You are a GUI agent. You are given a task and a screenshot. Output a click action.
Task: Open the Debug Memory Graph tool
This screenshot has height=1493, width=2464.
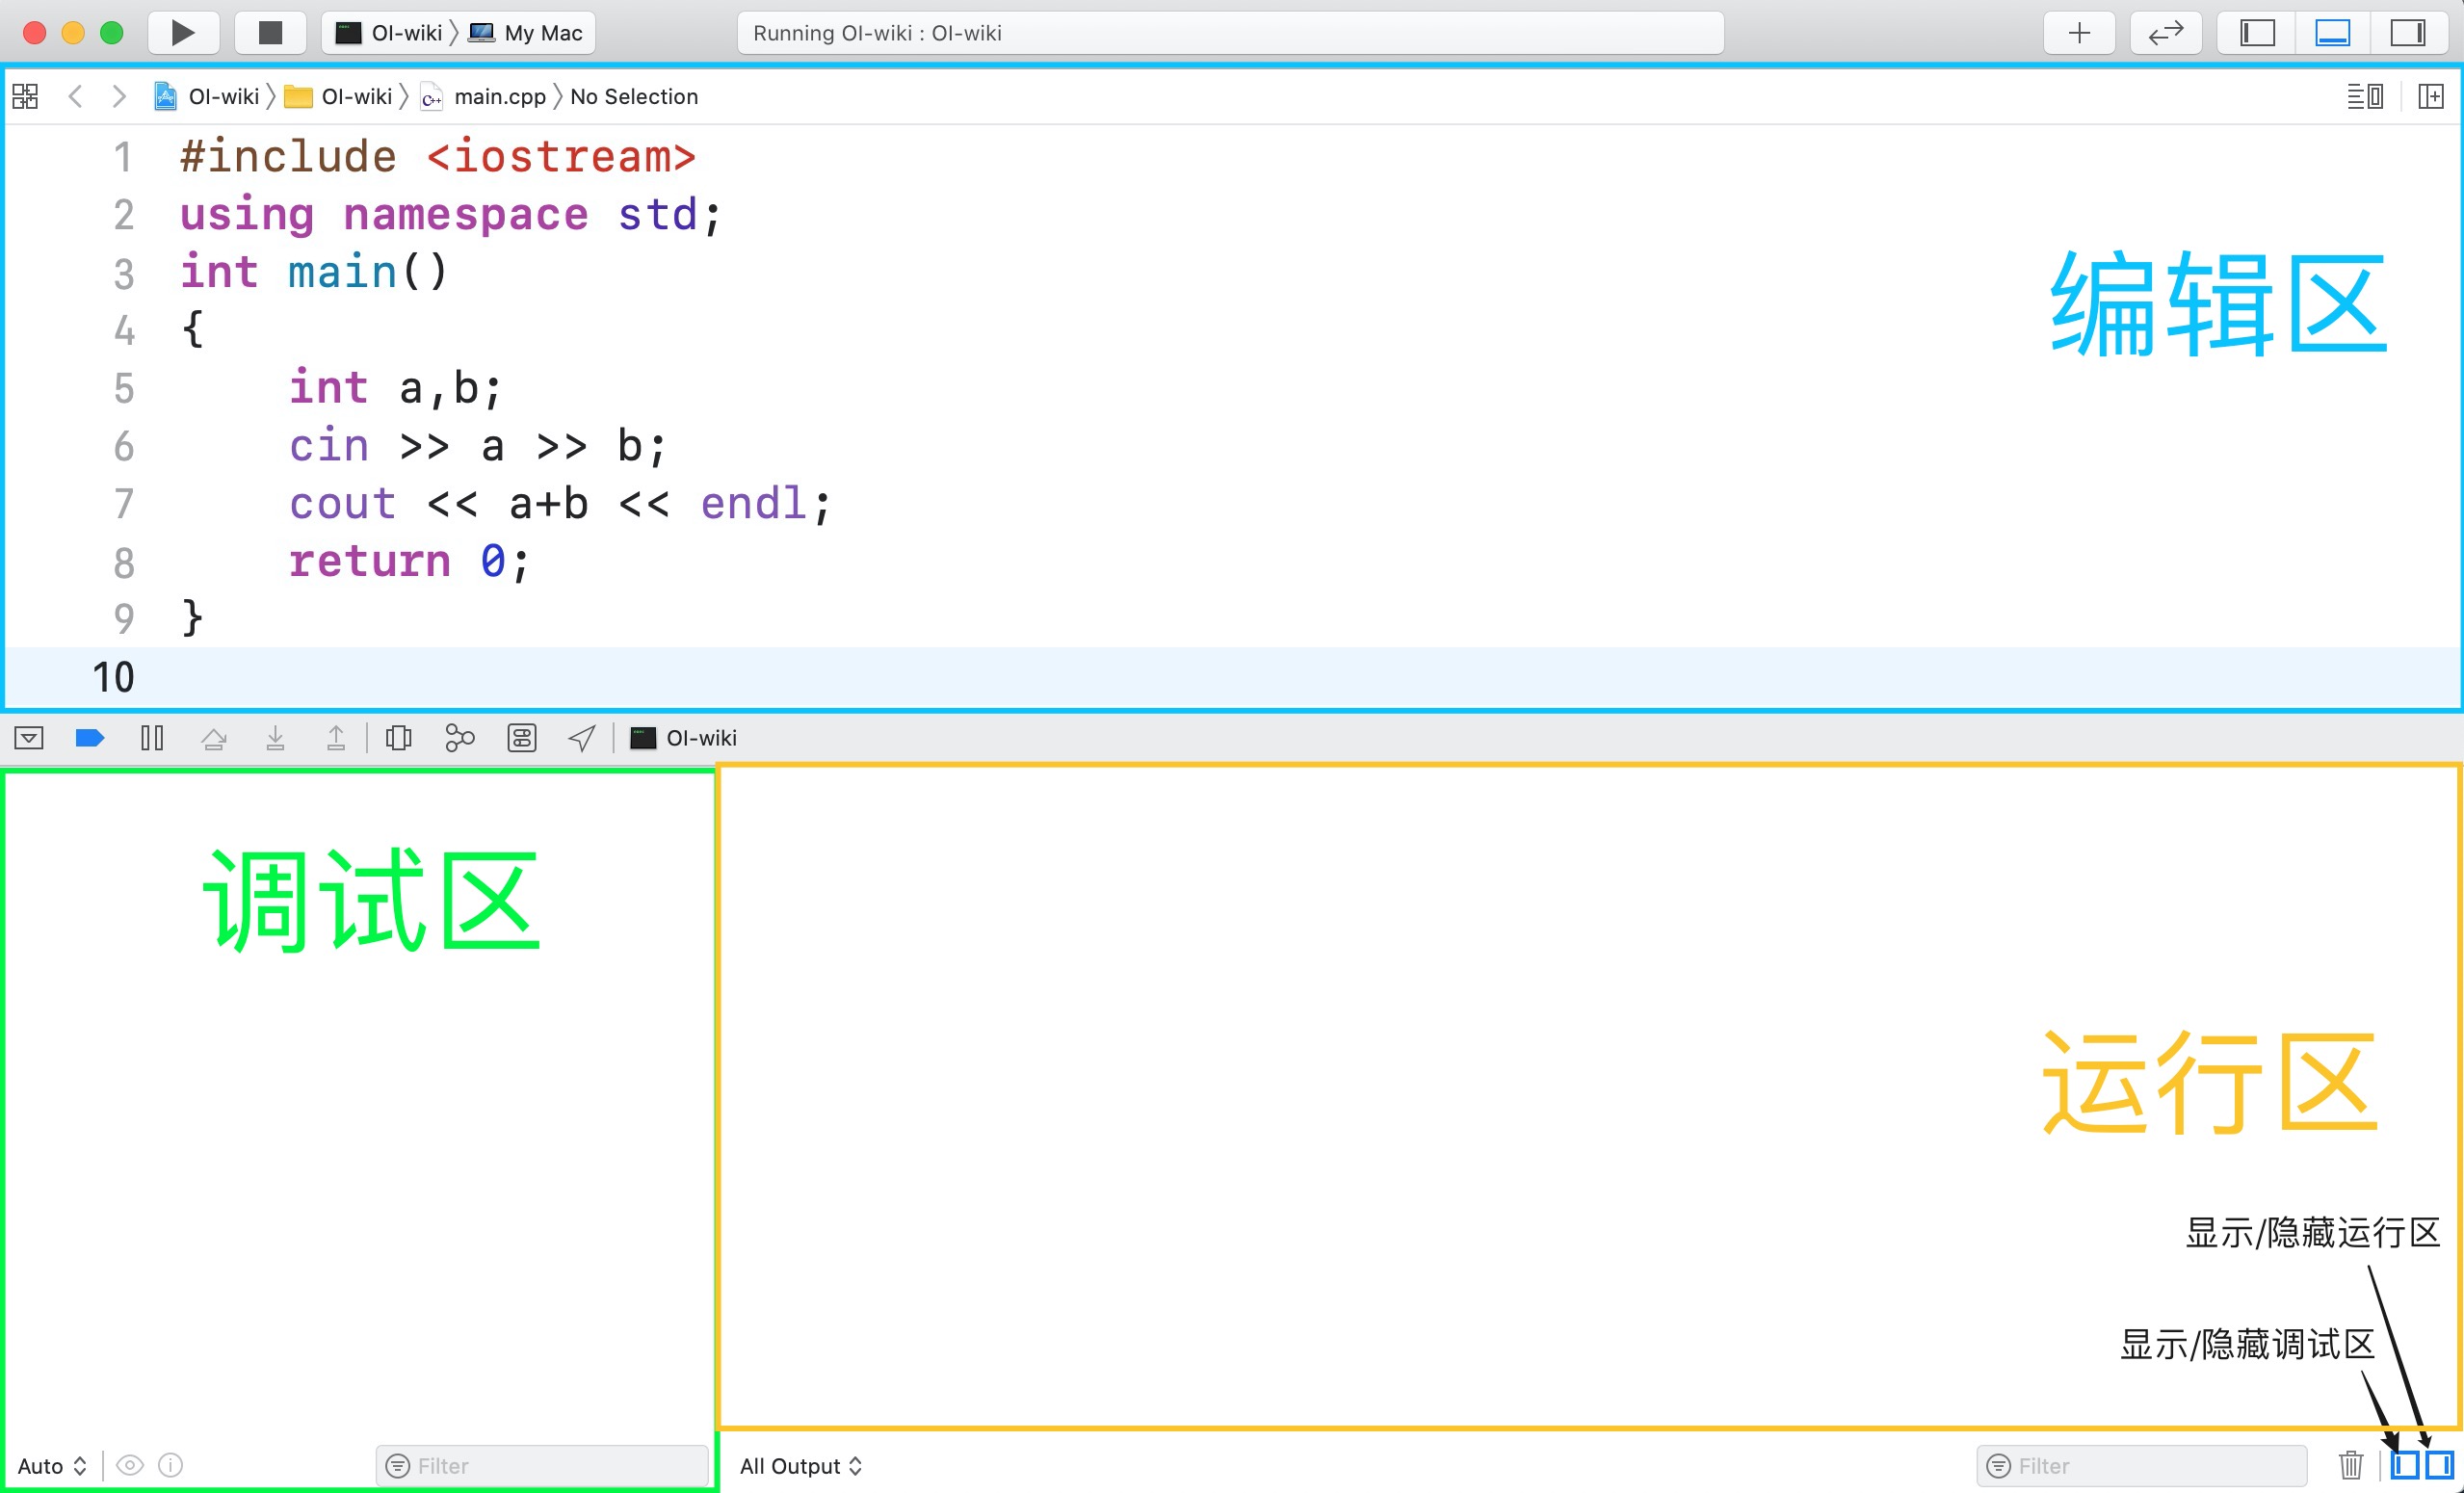coord(459,739)
